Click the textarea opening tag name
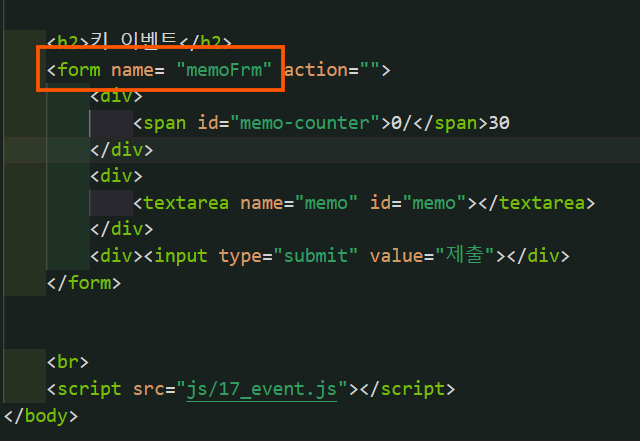Viewport: 640px width, 441px height. (x=186, y=203)
